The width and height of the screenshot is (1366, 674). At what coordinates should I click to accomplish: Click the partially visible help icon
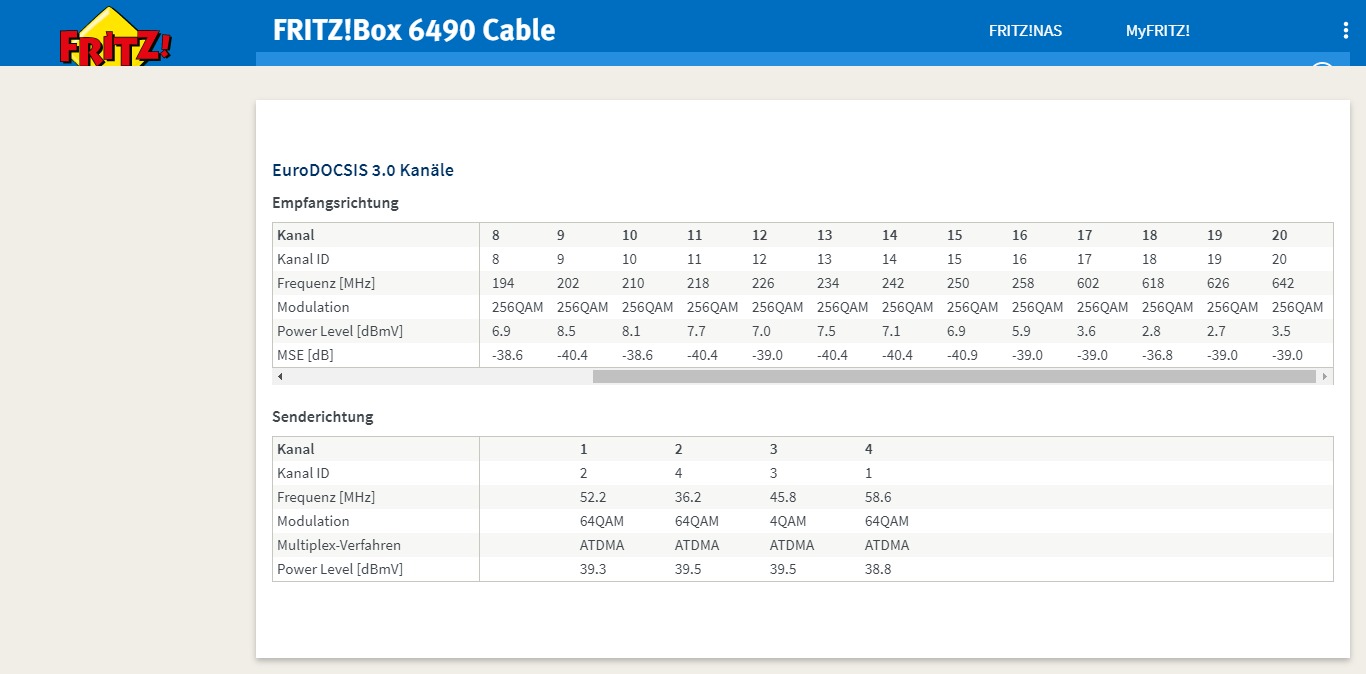pos(1322,68)
